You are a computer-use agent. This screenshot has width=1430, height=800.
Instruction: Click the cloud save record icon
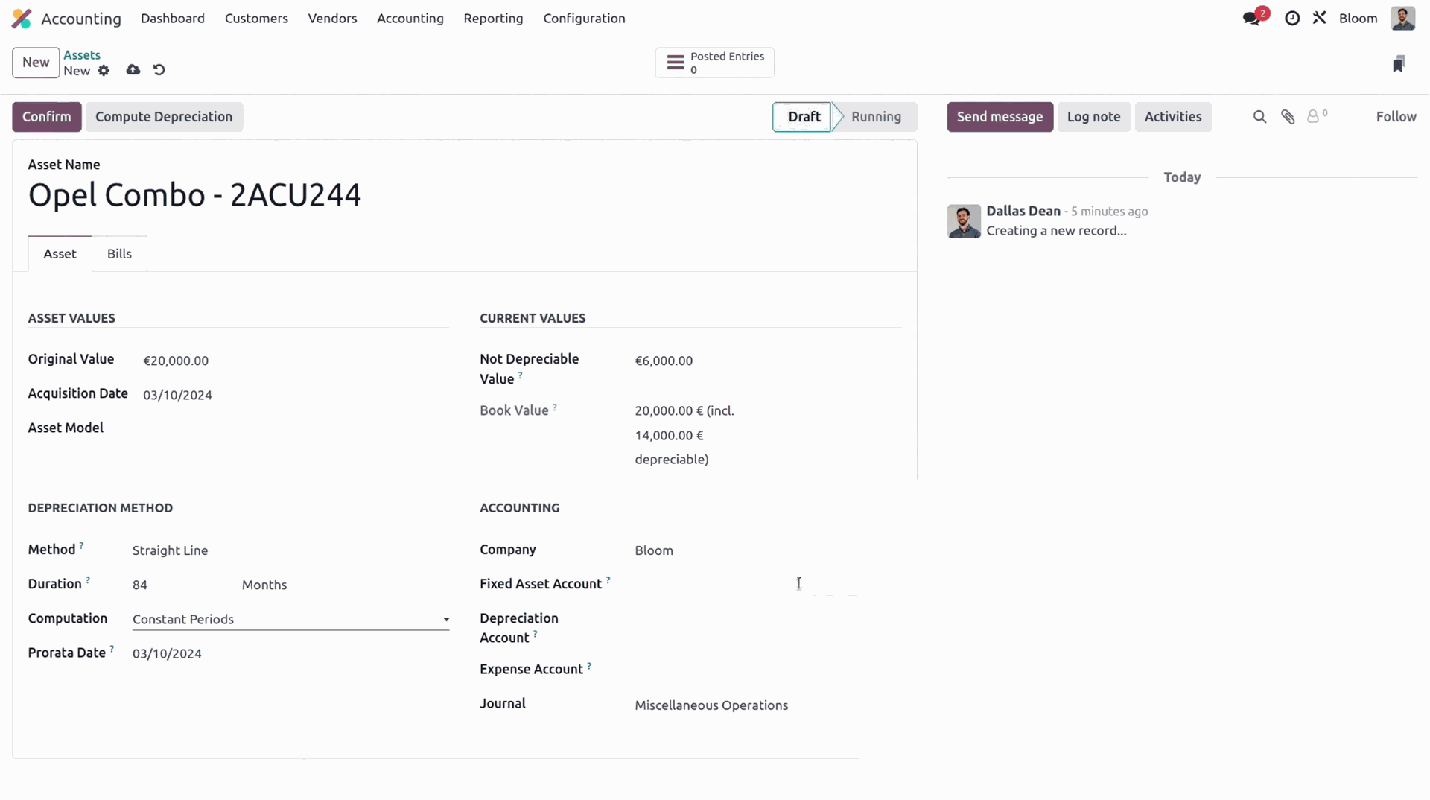(133, 70)
